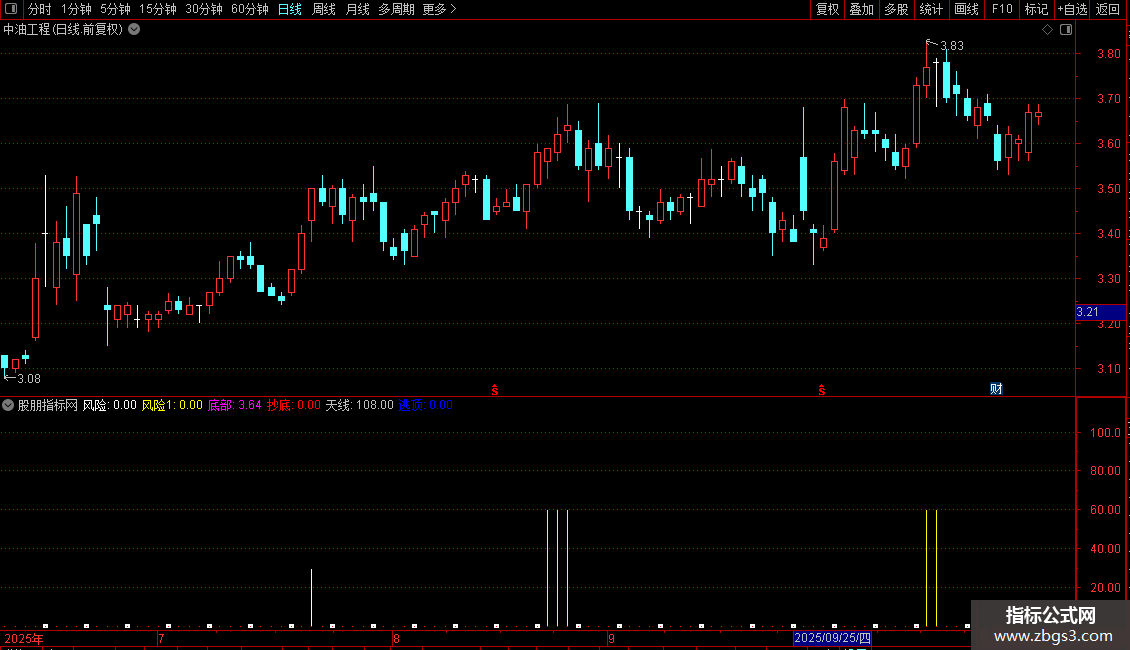The image size is (1130, 650).
Task: Click the 复权 adjustment button
Action: point(827,9)
